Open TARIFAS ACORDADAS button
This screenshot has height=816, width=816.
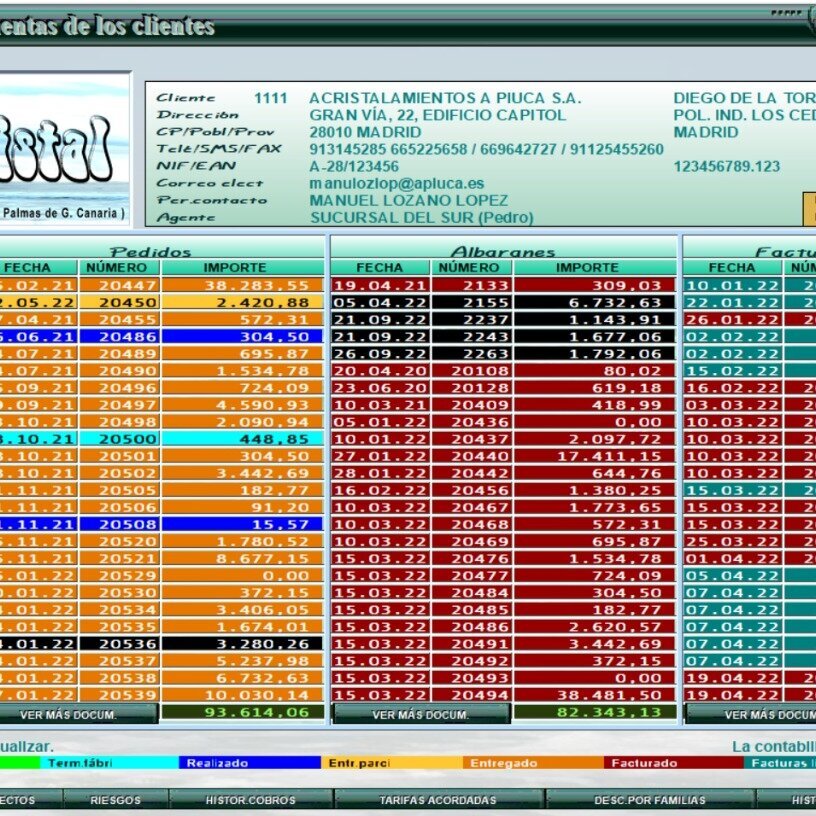pos(438,800)
